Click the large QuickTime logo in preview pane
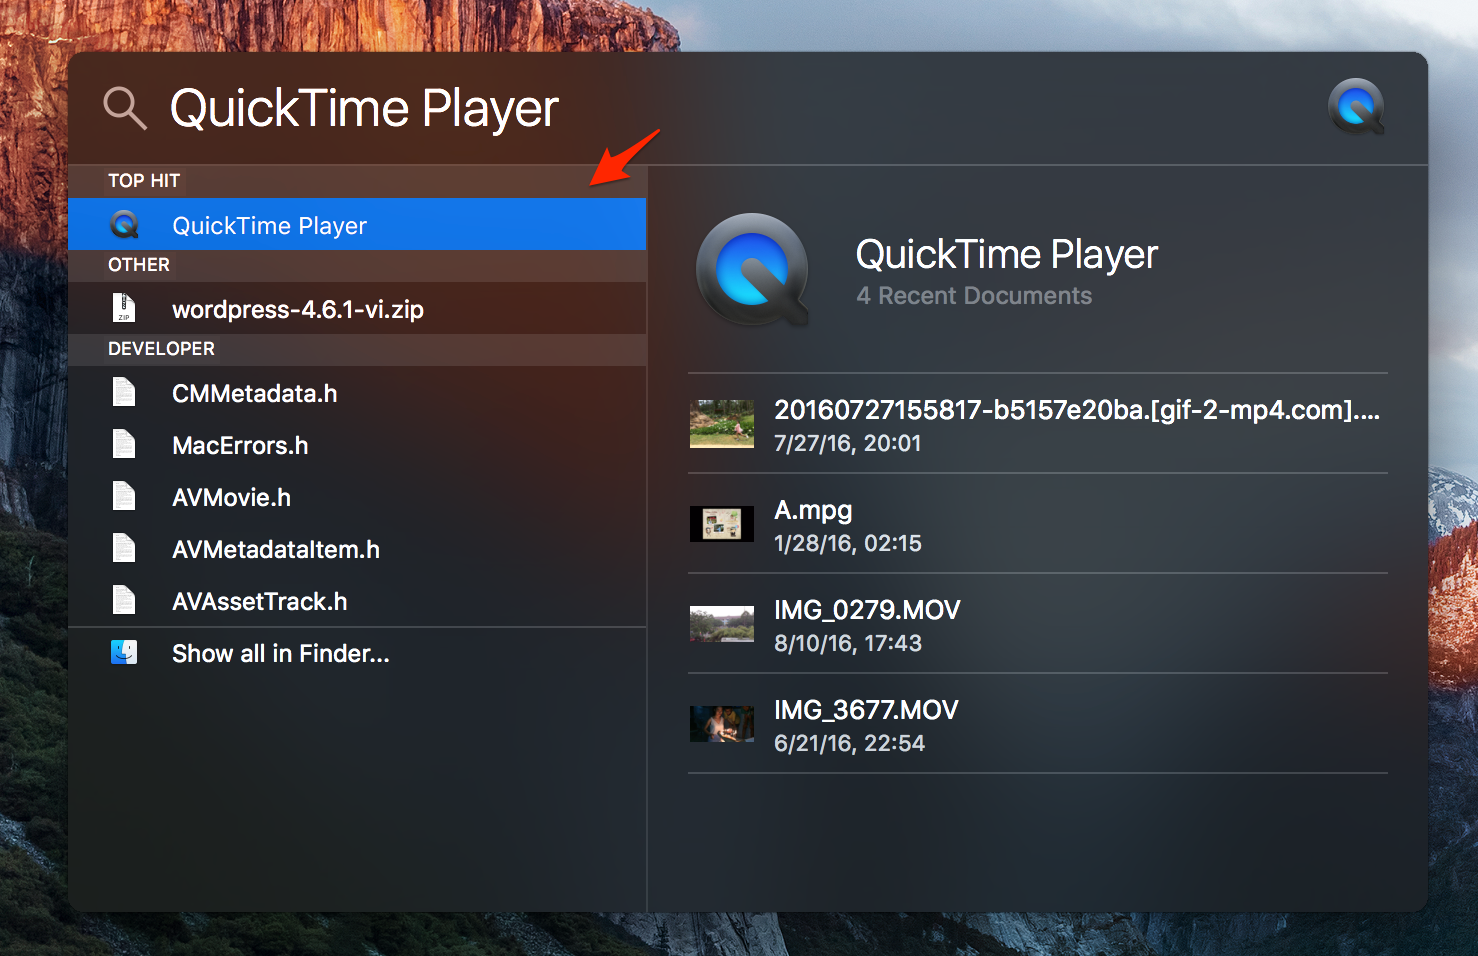Screen dimensions: 1478x956 click(x=752, y=271)
